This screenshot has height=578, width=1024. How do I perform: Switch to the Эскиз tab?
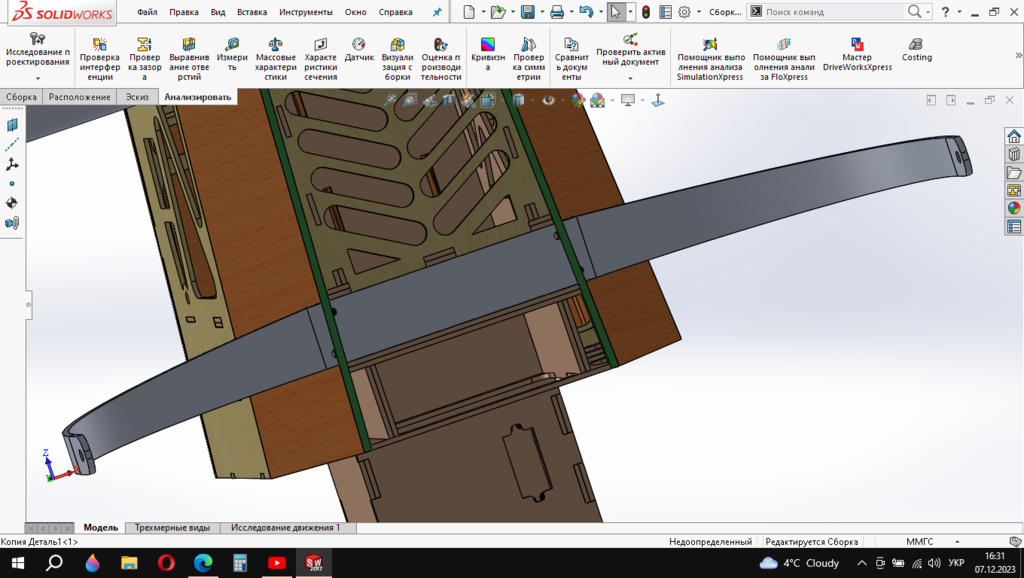136,97
